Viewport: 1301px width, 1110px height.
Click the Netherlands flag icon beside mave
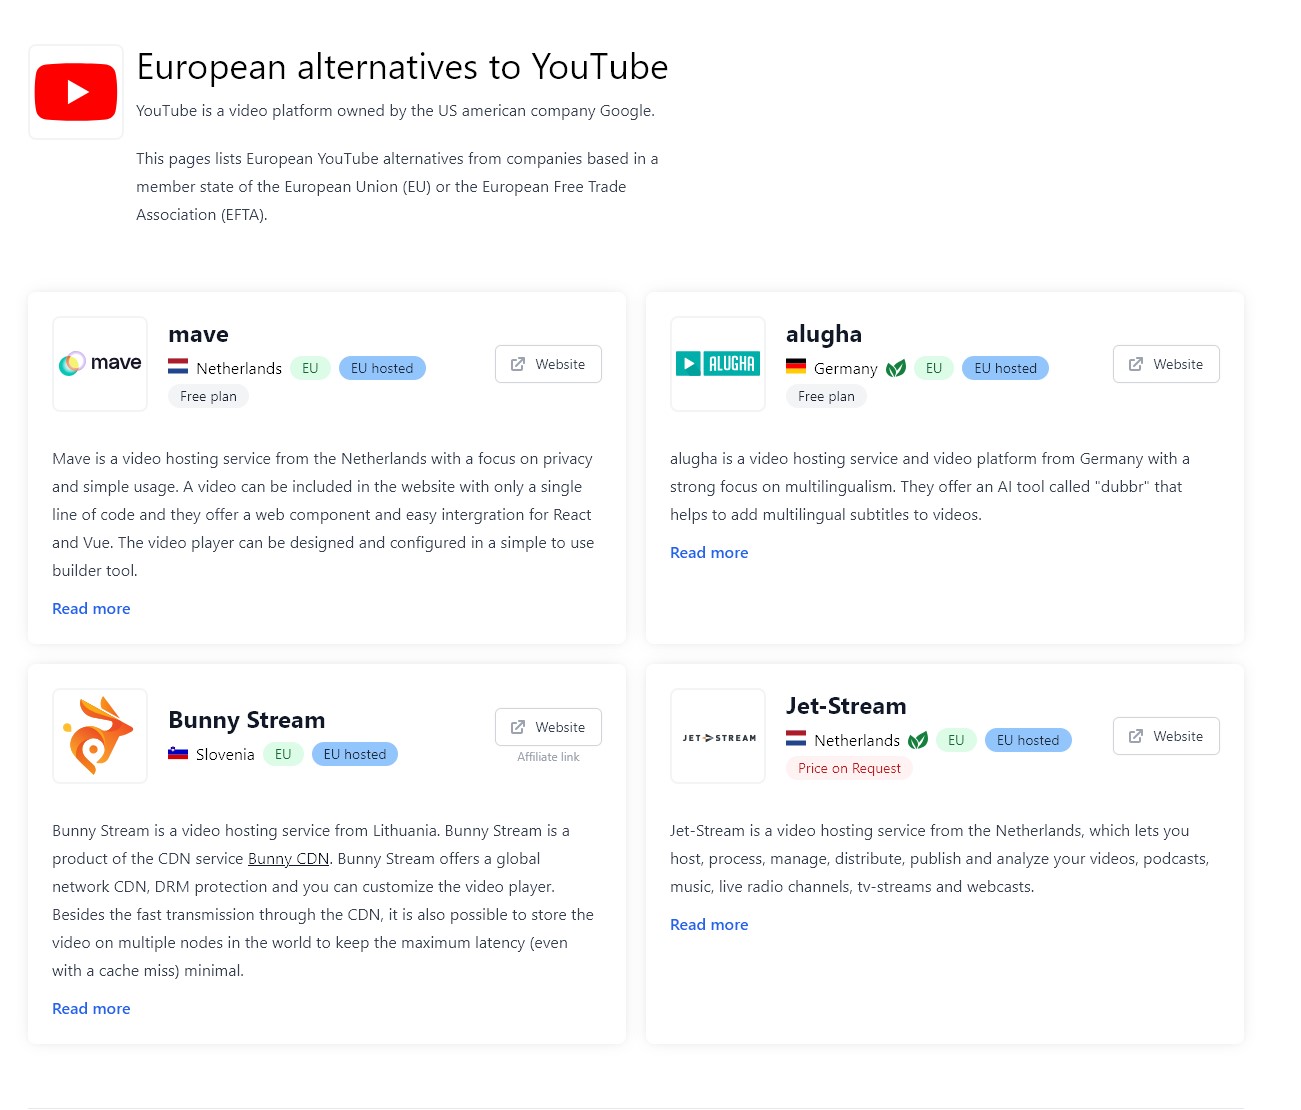pos(178,367)
